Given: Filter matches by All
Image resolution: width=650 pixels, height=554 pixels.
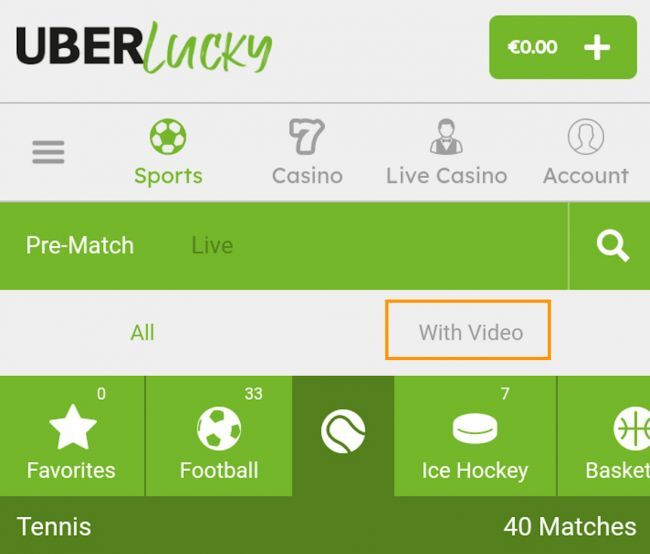Looking at the screenshot, I should [142, 333].
